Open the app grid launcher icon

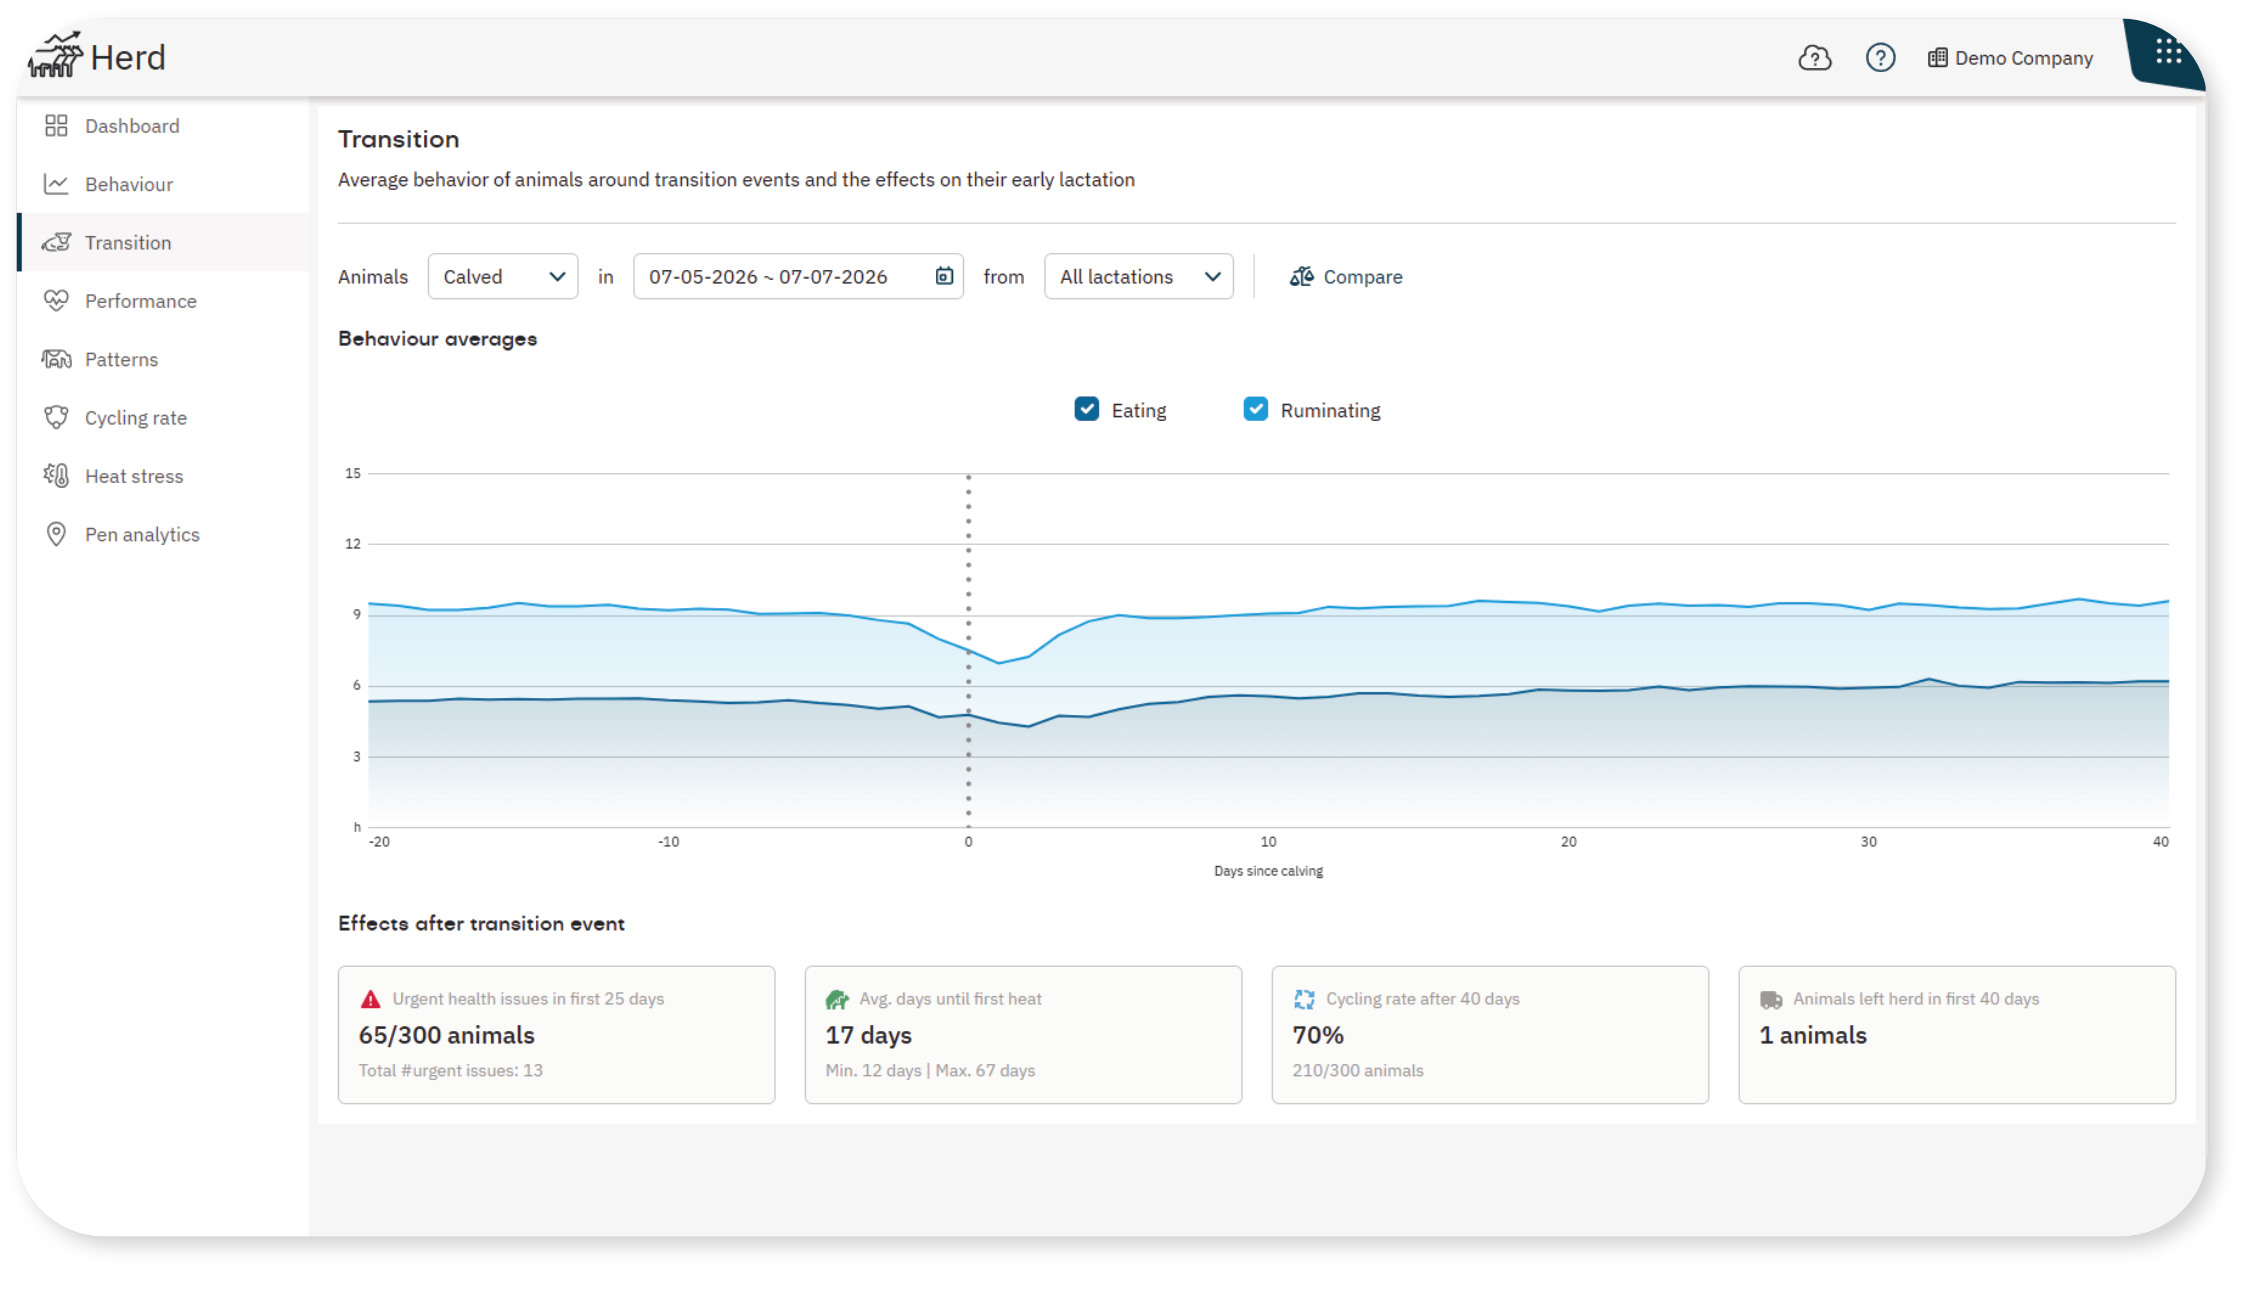(2168, 51)
